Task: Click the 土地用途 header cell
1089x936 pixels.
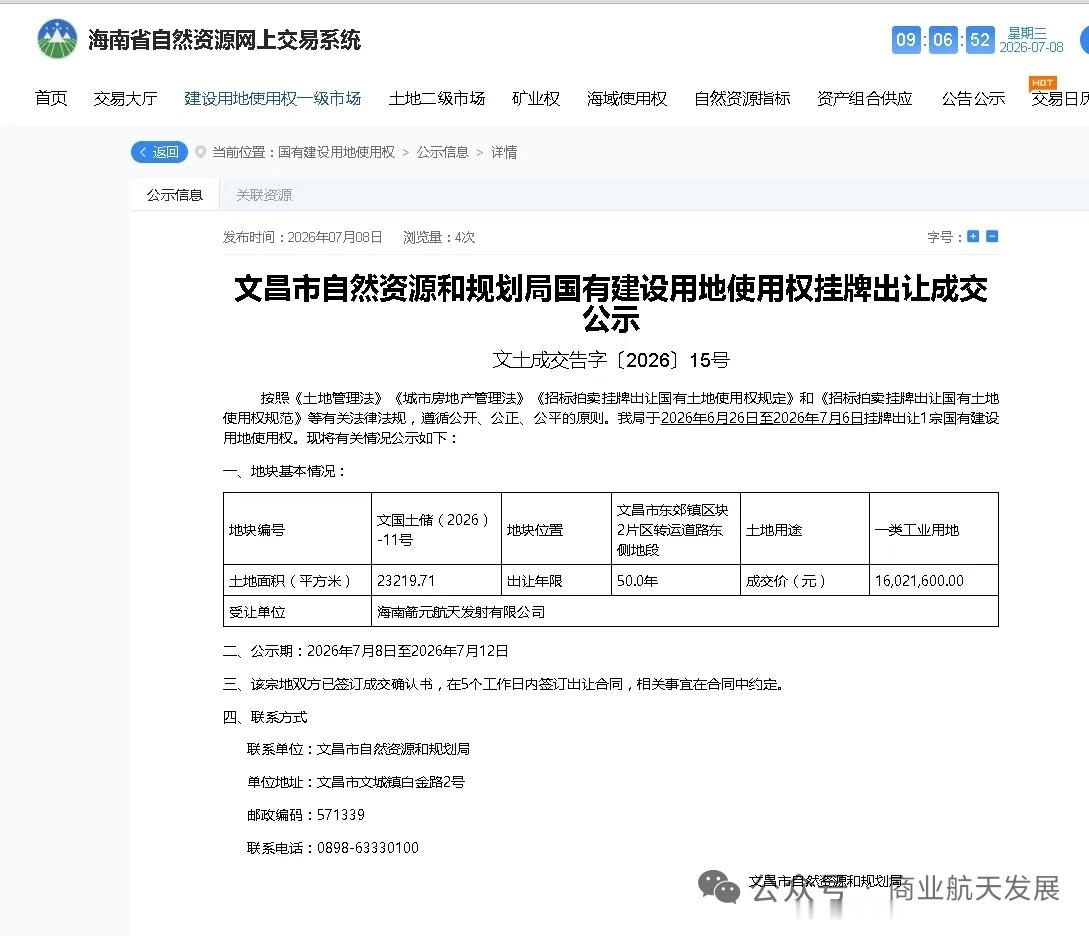Action: pos(805,529)
